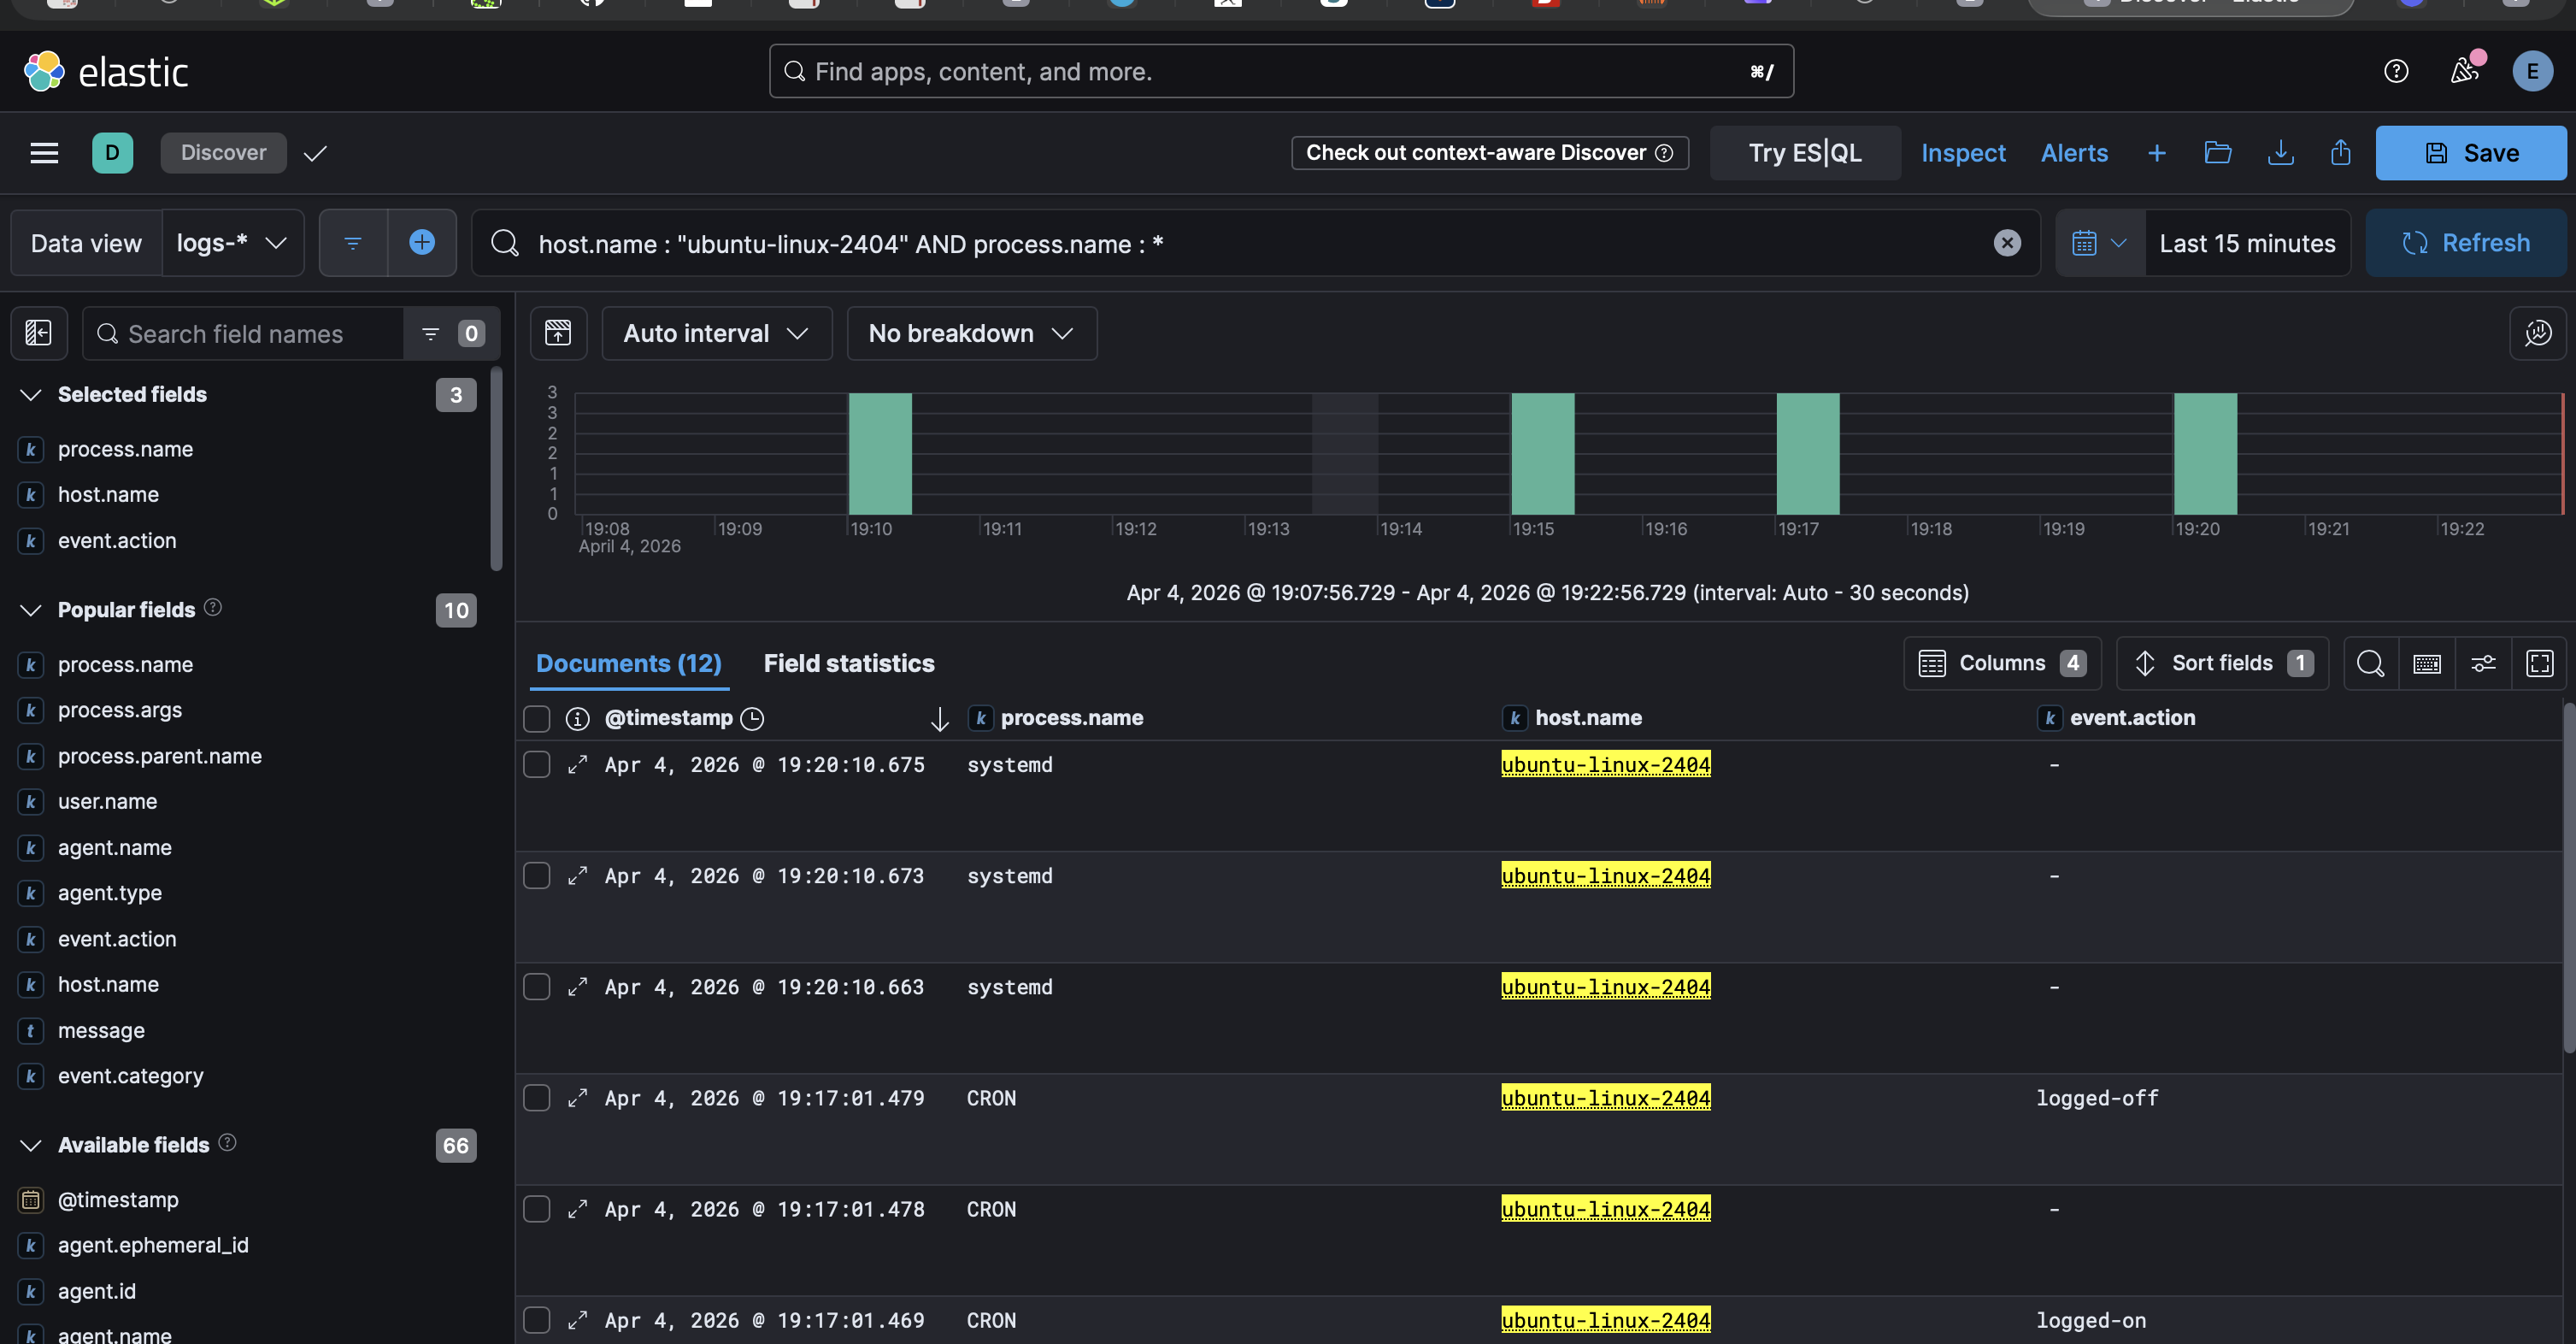Click the save visualization icon beside Auto interval
The image size is (2576, 1344).
[558, 333]
